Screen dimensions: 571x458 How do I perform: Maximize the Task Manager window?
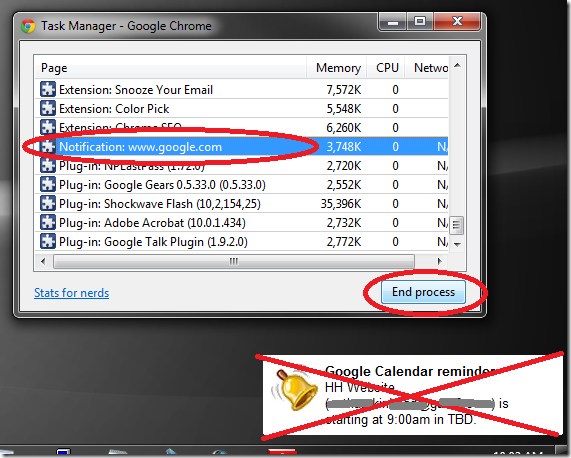pos(420,22)
